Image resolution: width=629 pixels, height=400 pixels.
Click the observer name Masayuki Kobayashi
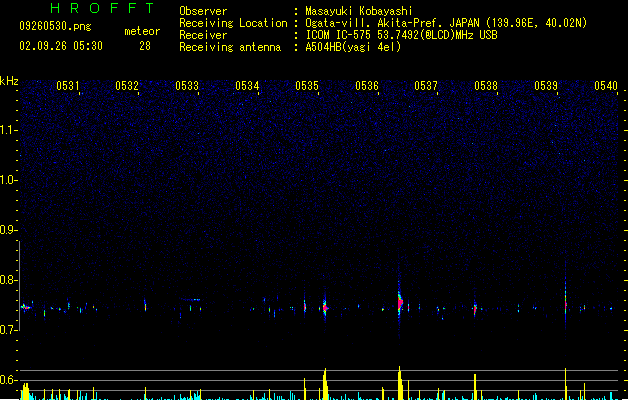pos(359,11)
